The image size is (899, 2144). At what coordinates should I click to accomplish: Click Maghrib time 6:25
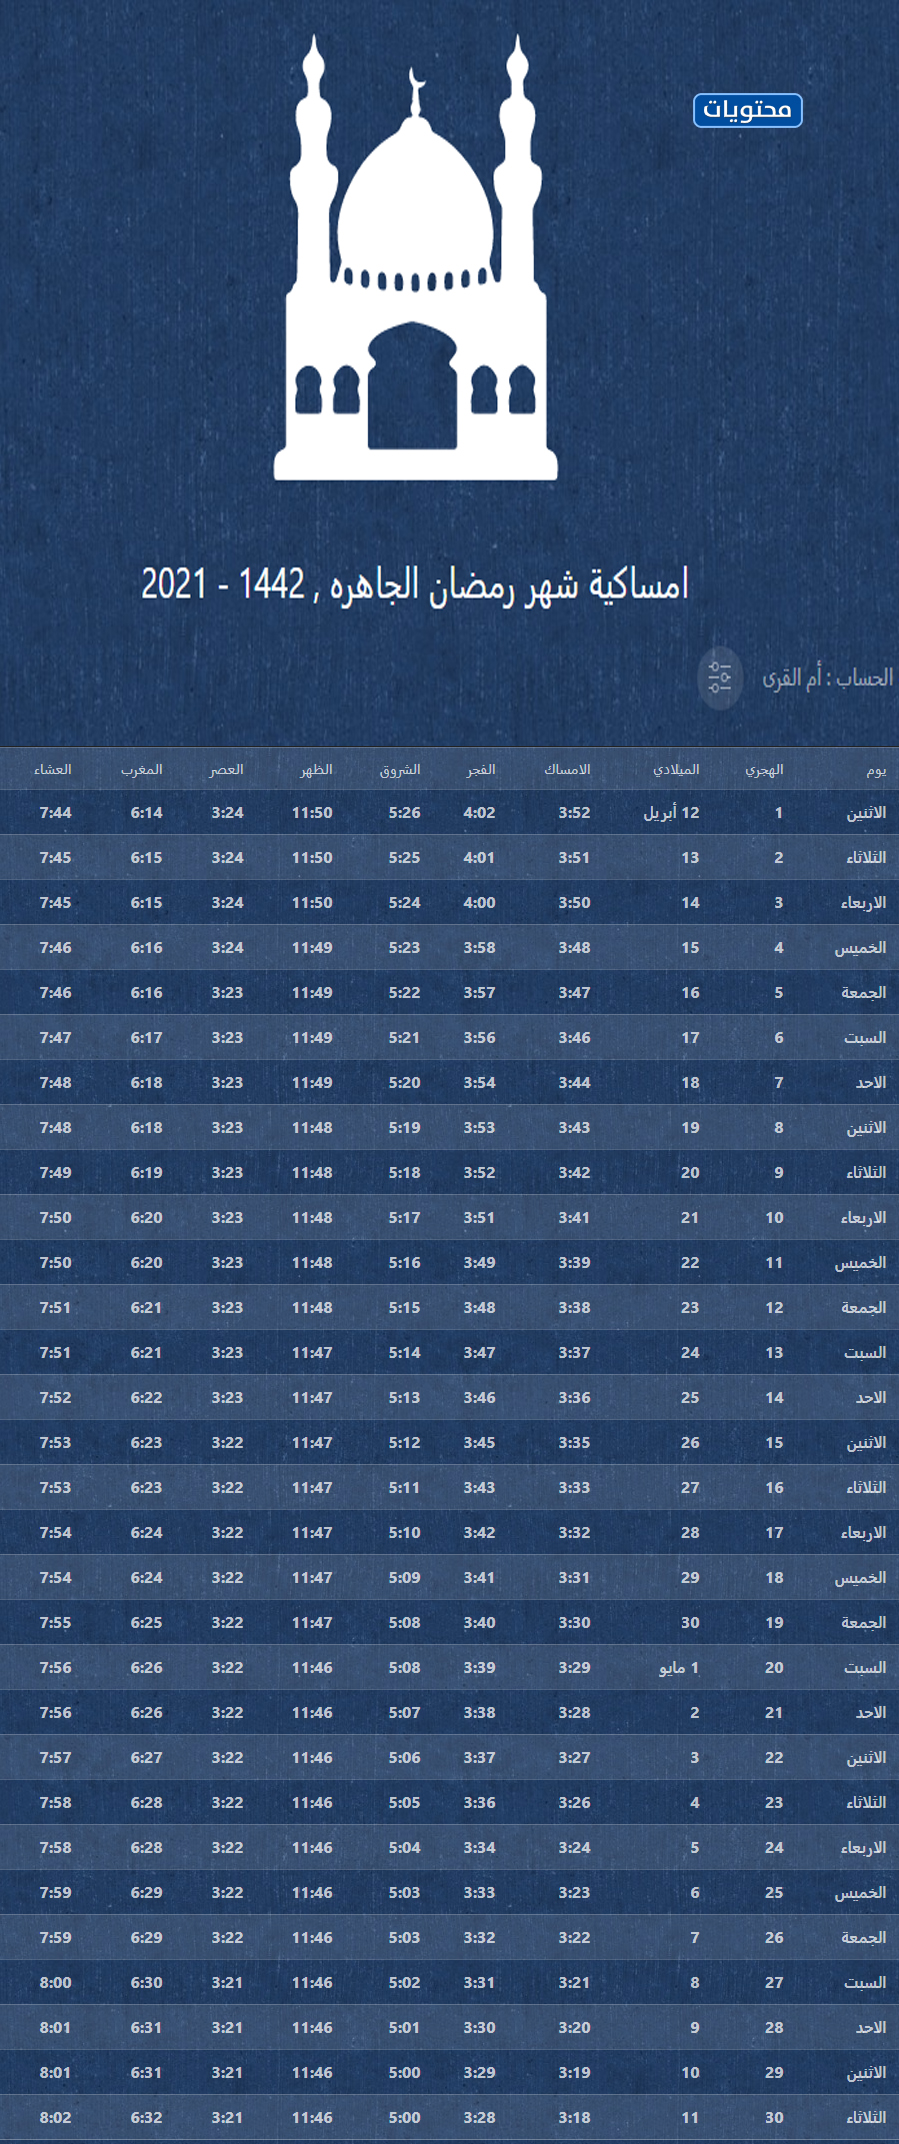click(146, 1623)
